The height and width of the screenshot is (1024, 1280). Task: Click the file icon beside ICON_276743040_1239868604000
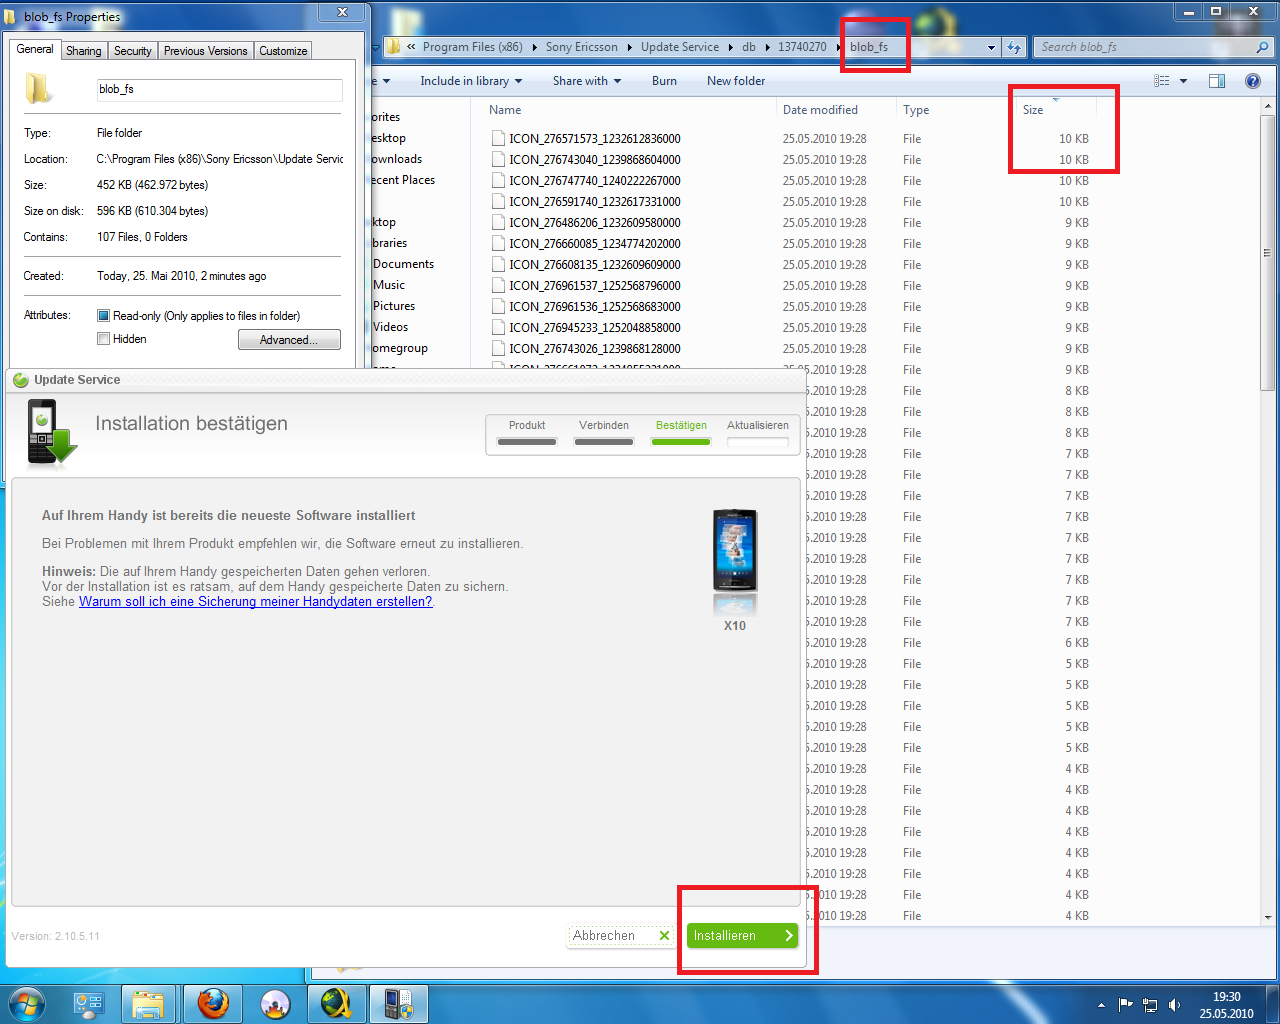[x=498, y=160]
